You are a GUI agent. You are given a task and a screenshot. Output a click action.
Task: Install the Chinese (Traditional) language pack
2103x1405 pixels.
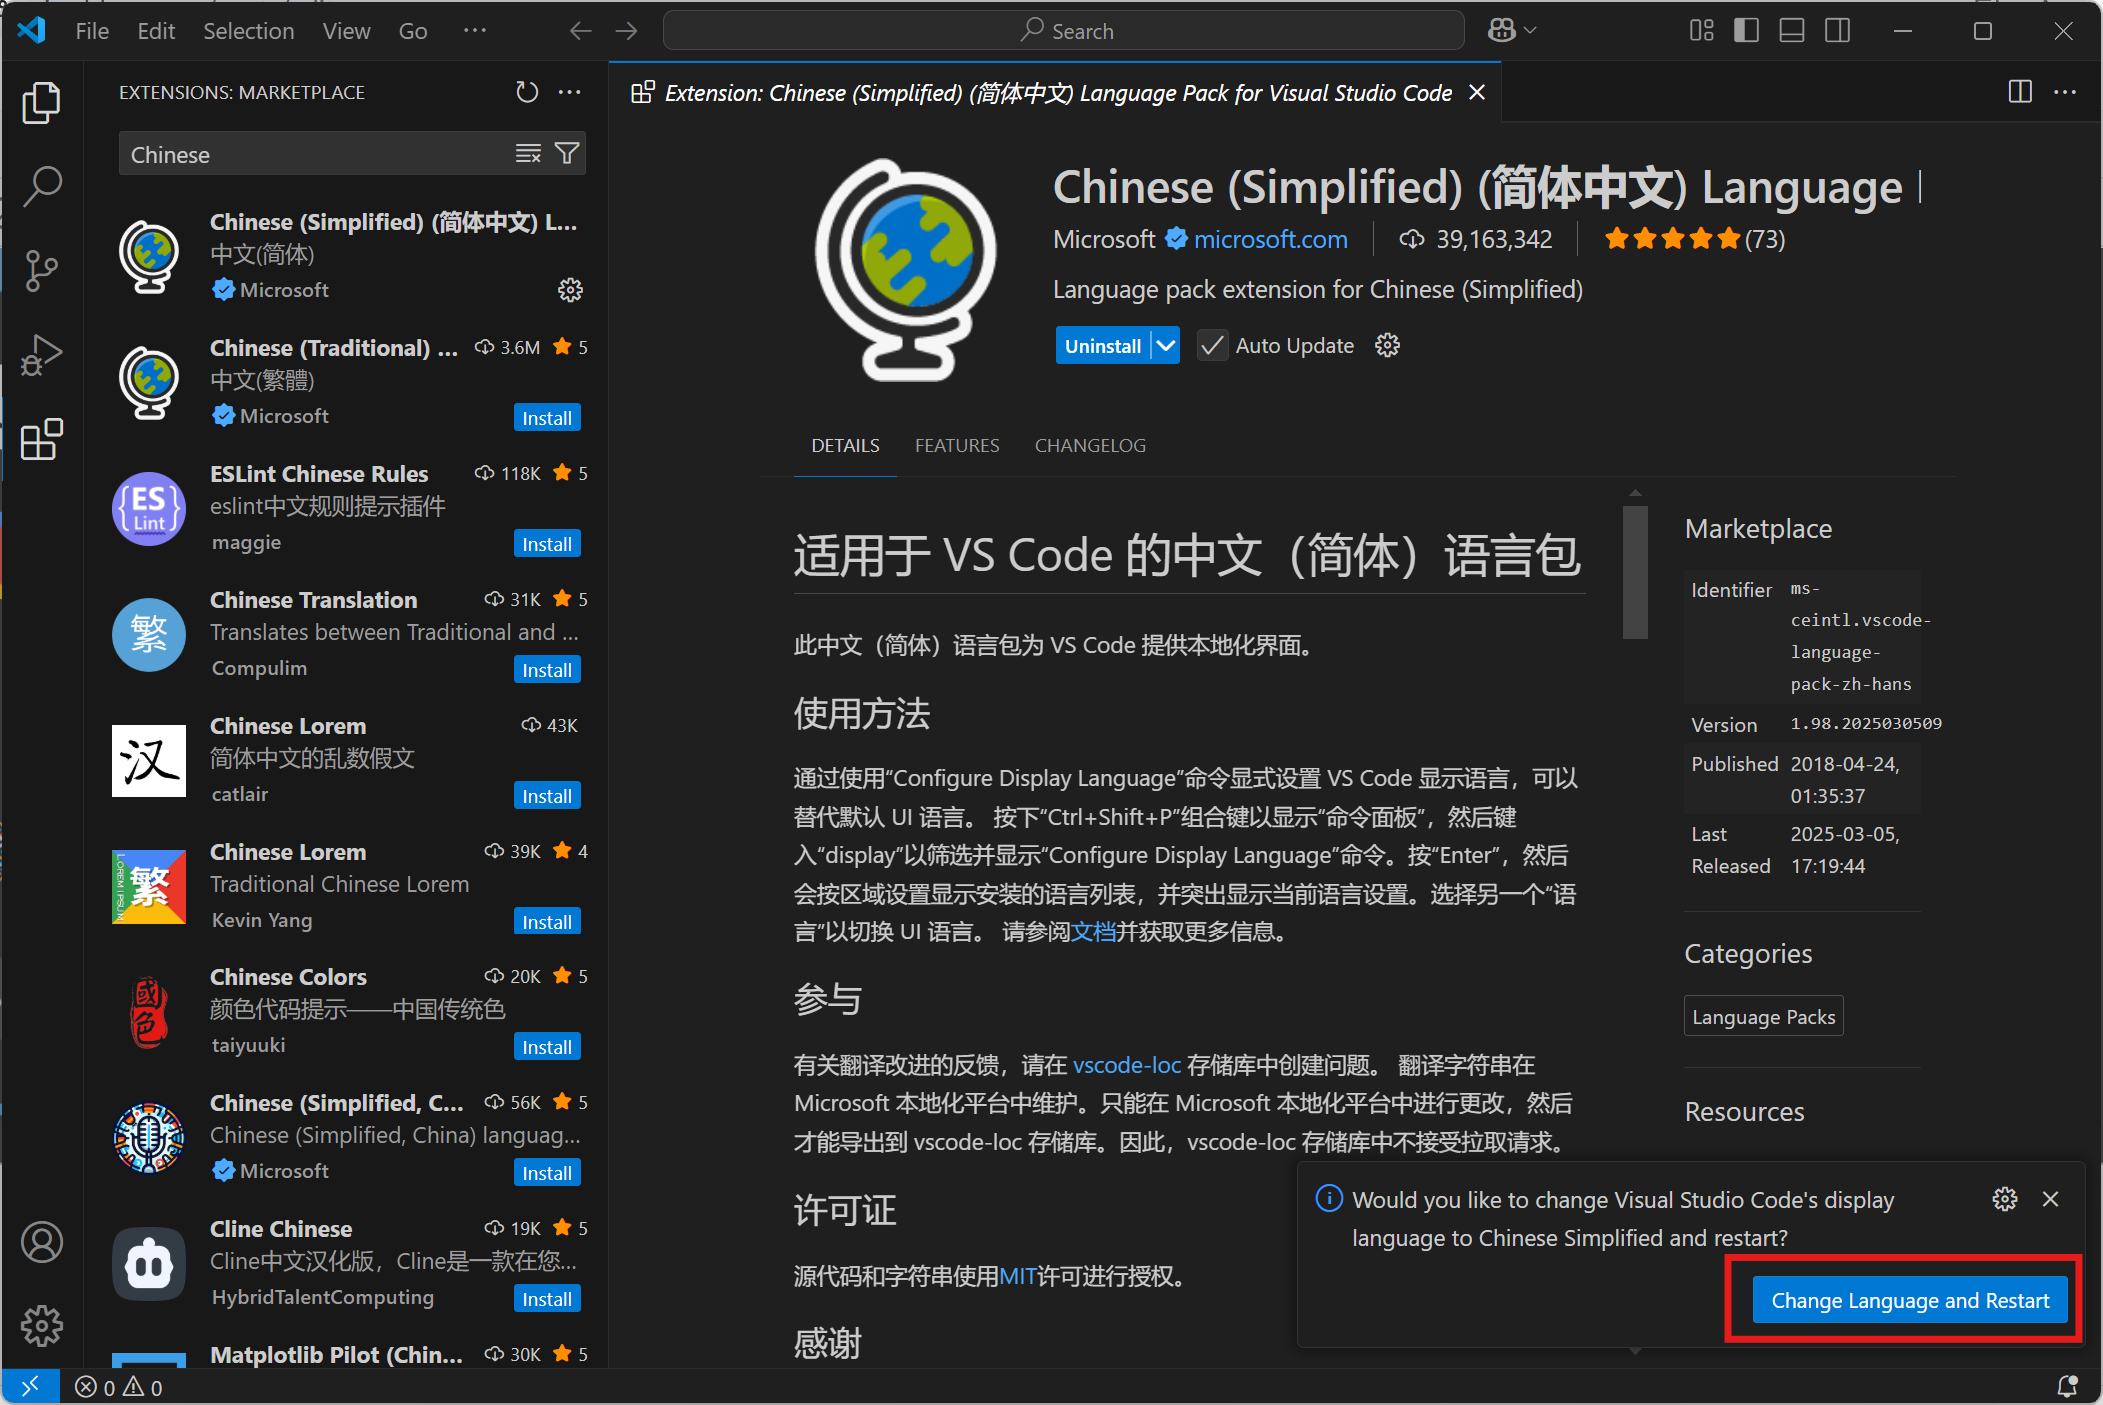(x=547, y=418)
